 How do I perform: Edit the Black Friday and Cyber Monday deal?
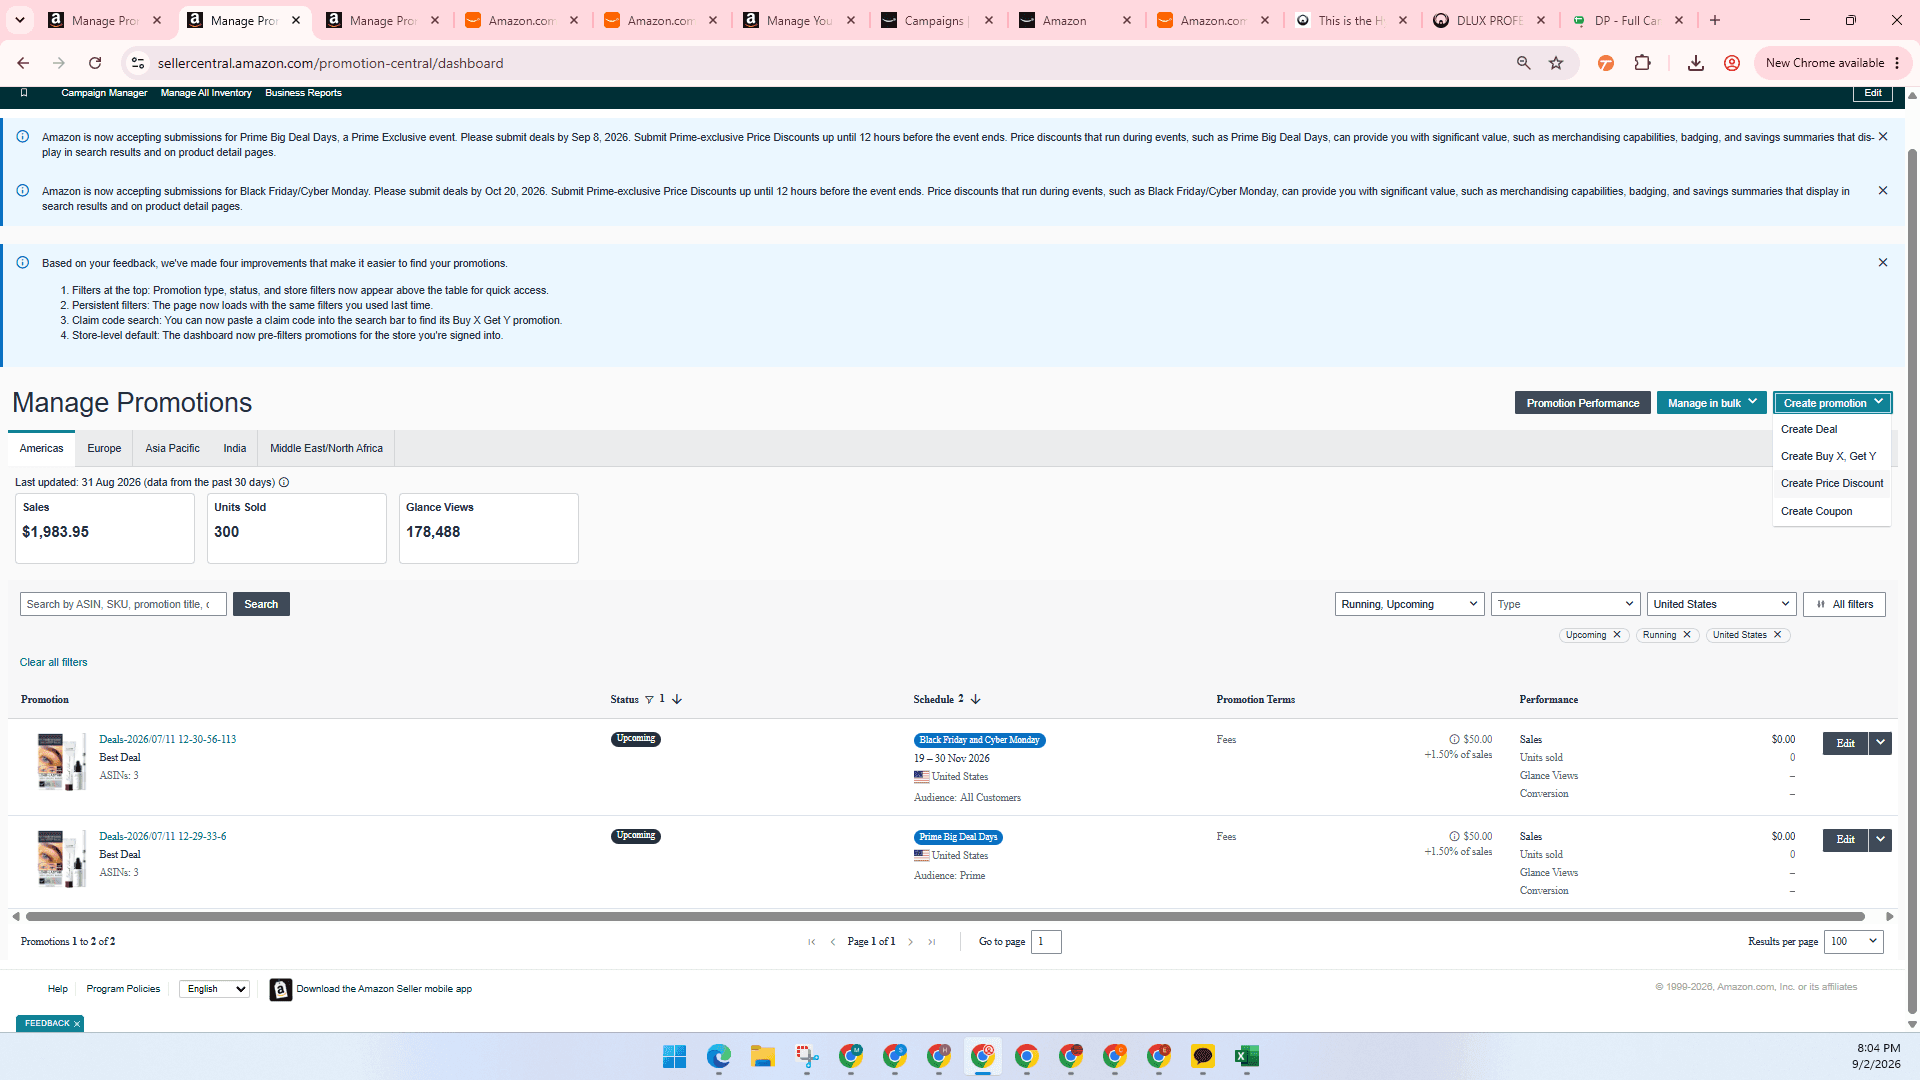coord(1845,743)
